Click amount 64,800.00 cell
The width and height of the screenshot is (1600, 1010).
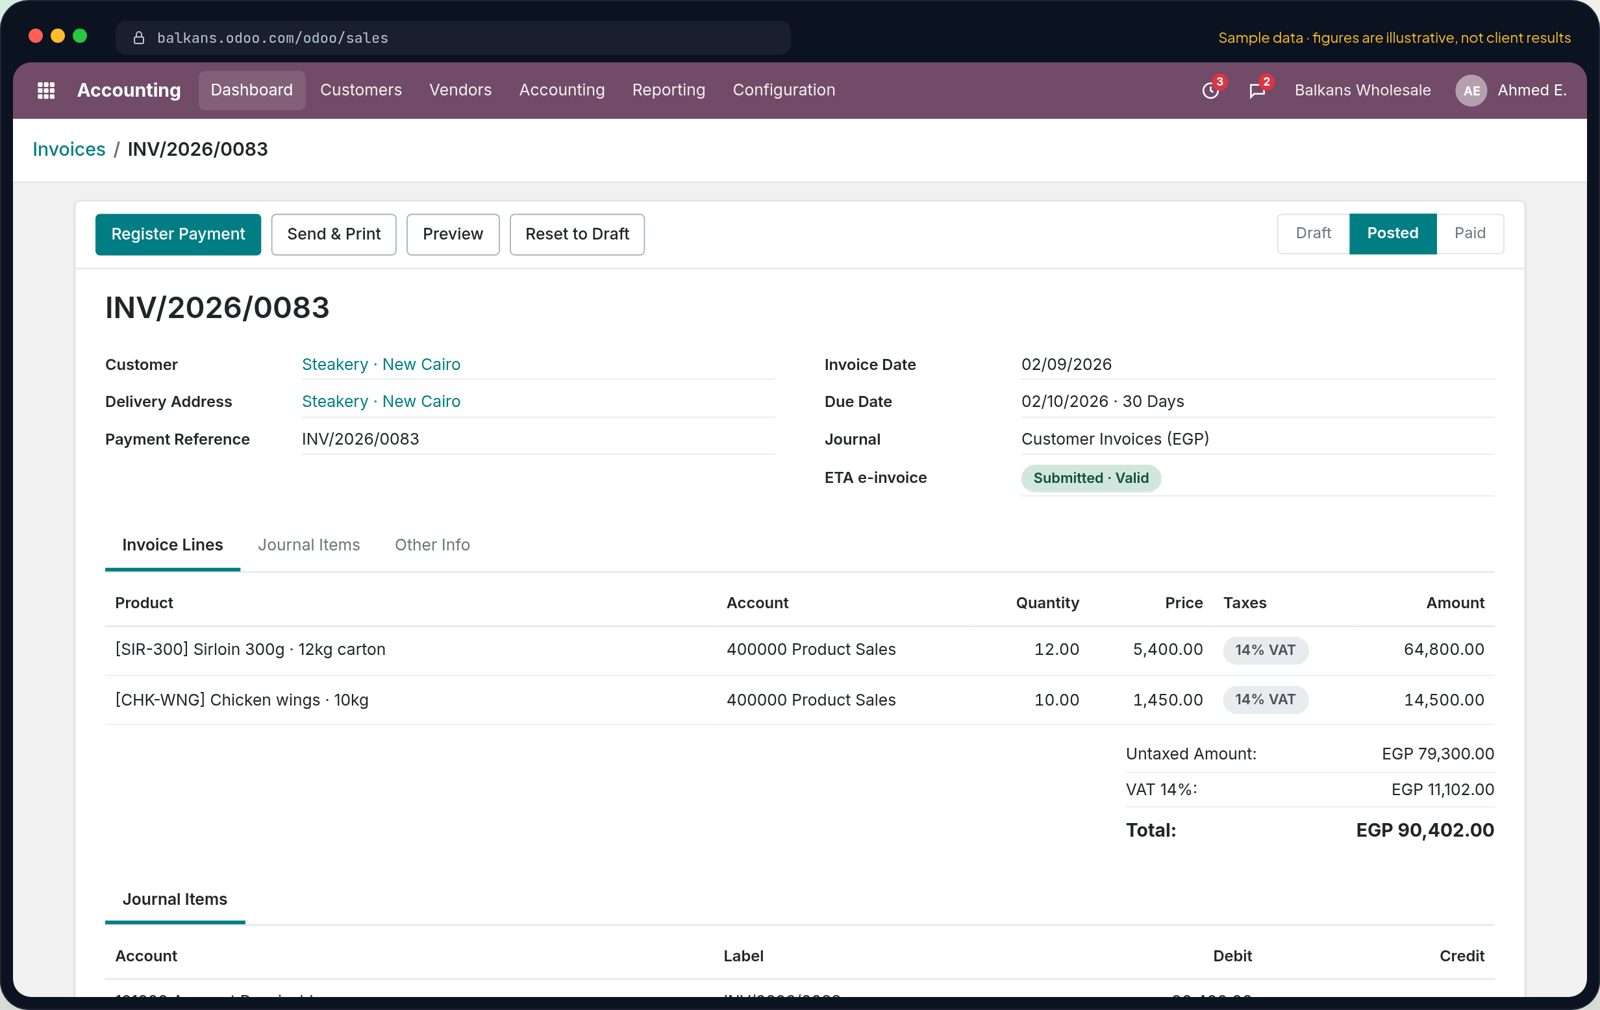coord(1444,650)
